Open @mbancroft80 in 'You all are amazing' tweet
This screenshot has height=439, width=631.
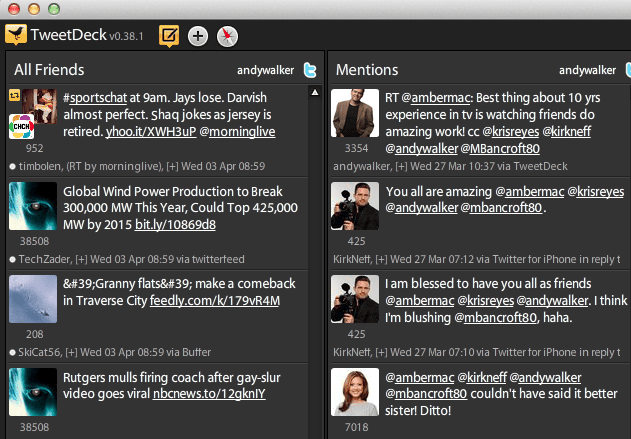[x=501, y=208]
